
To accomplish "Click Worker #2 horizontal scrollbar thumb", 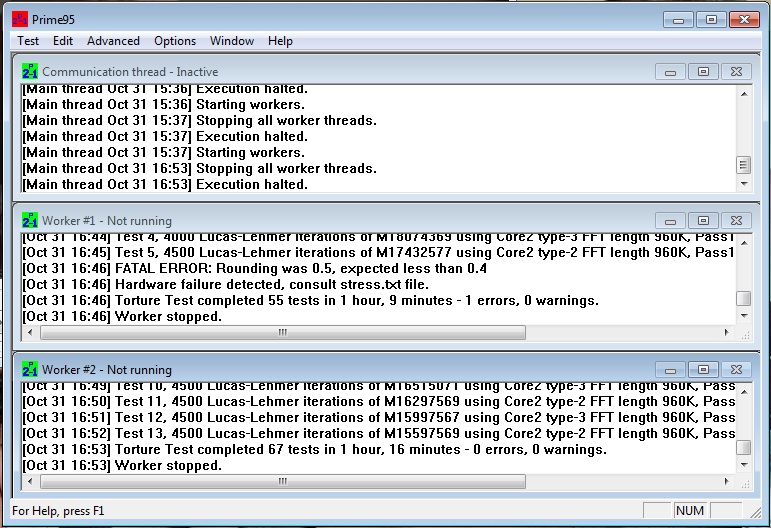I will pyautogui.click(x=283, y=481).
